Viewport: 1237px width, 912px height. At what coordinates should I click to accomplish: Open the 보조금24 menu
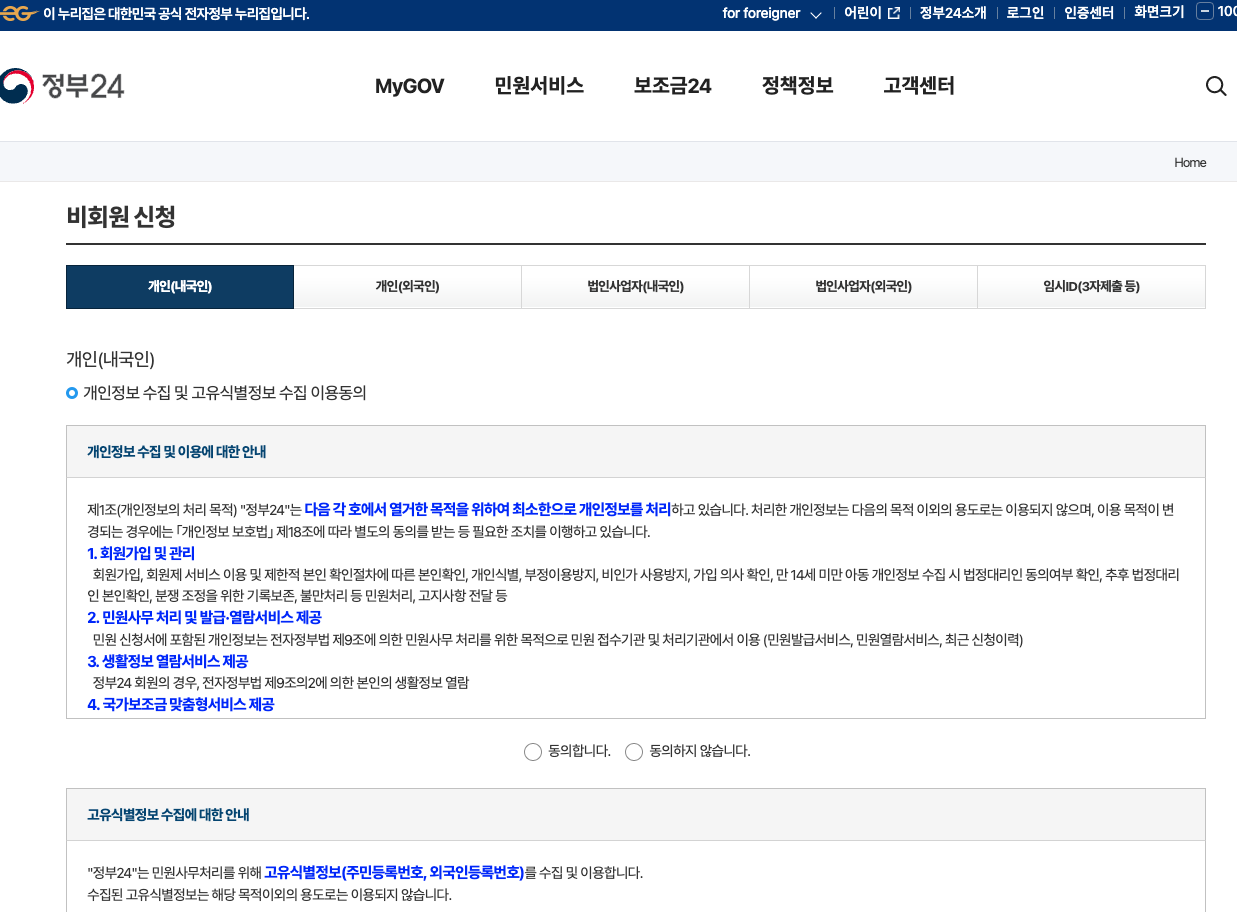[x=672, y=86]
